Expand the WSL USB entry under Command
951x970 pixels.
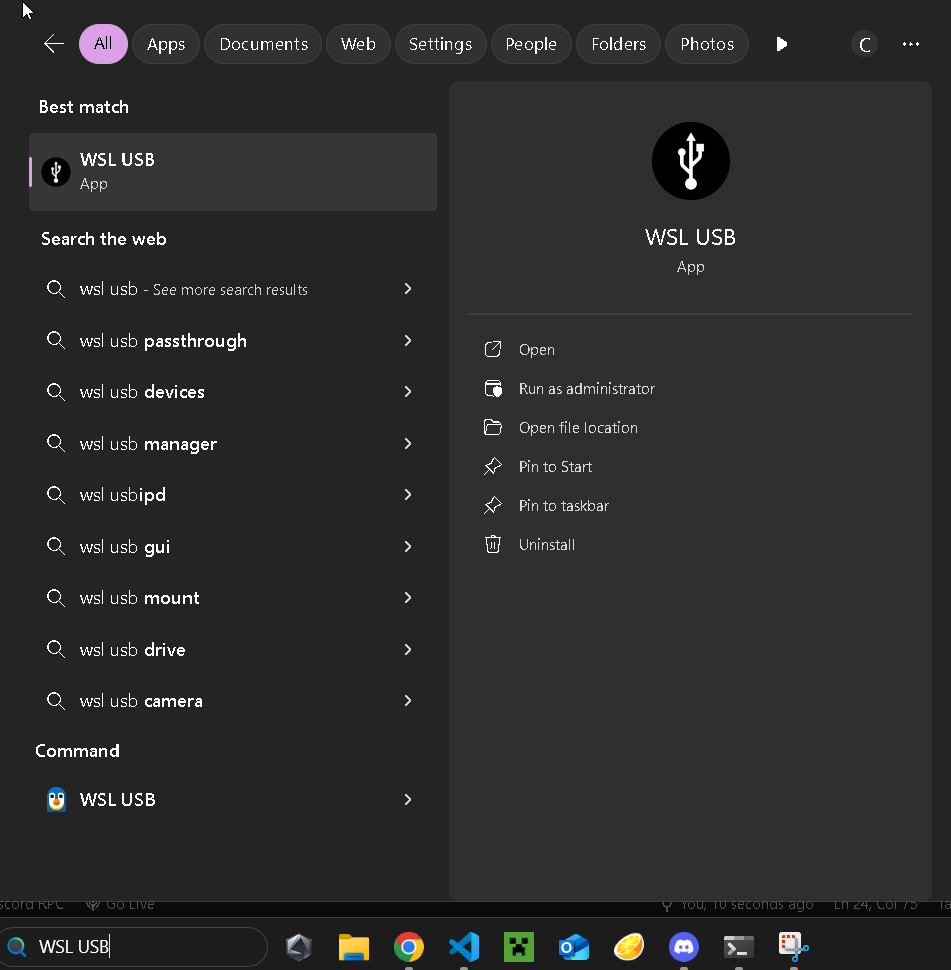(408, 799)
